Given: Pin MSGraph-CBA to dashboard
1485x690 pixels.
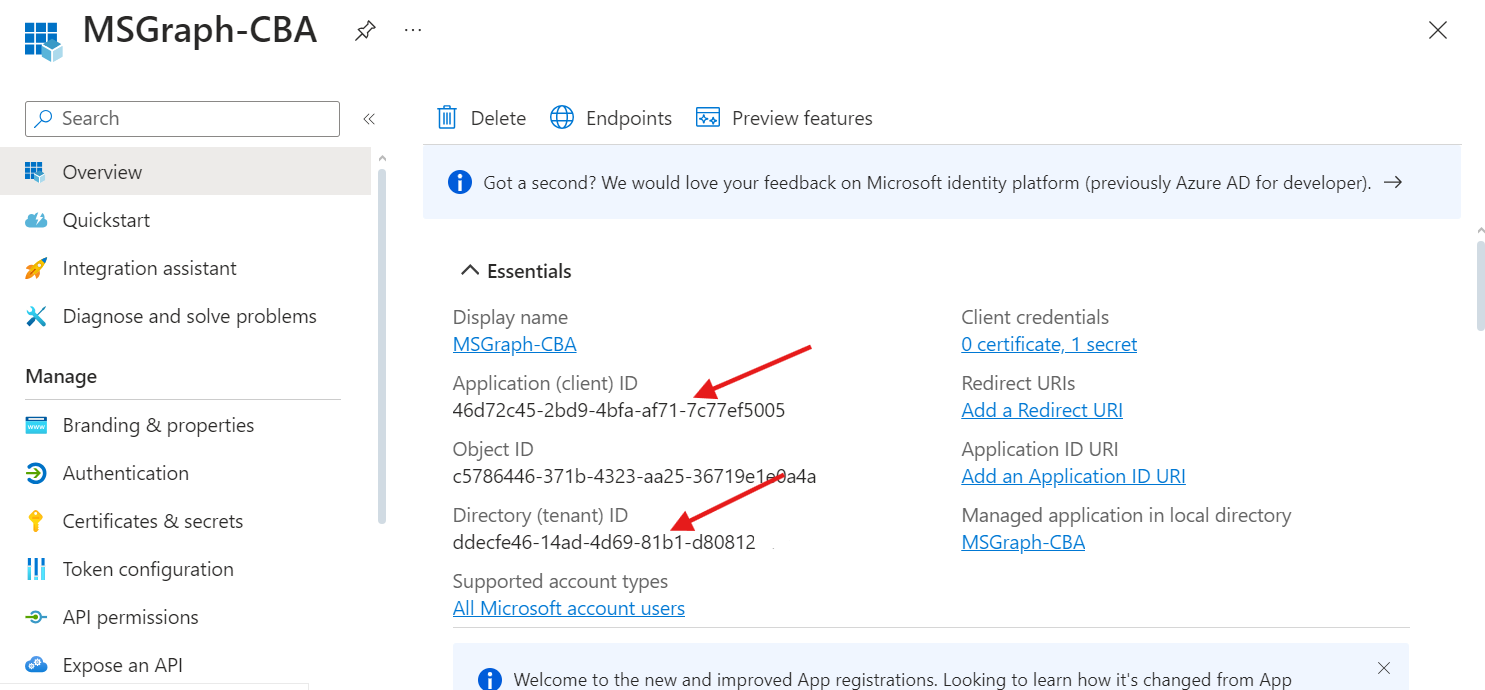Looking at the screenshot, I should (364, 30).
